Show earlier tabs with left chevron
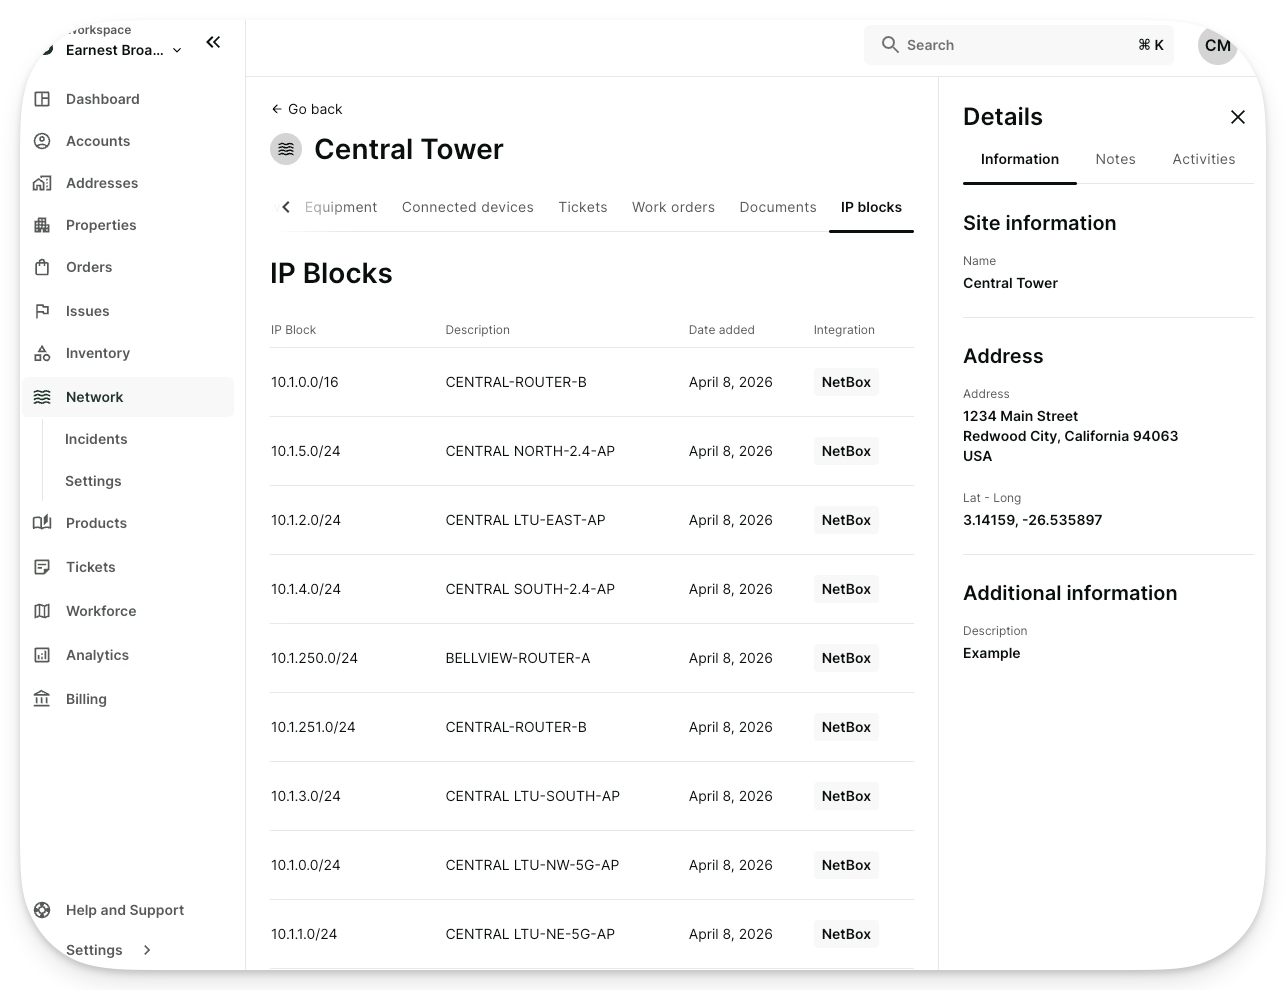 pos(286,207)
